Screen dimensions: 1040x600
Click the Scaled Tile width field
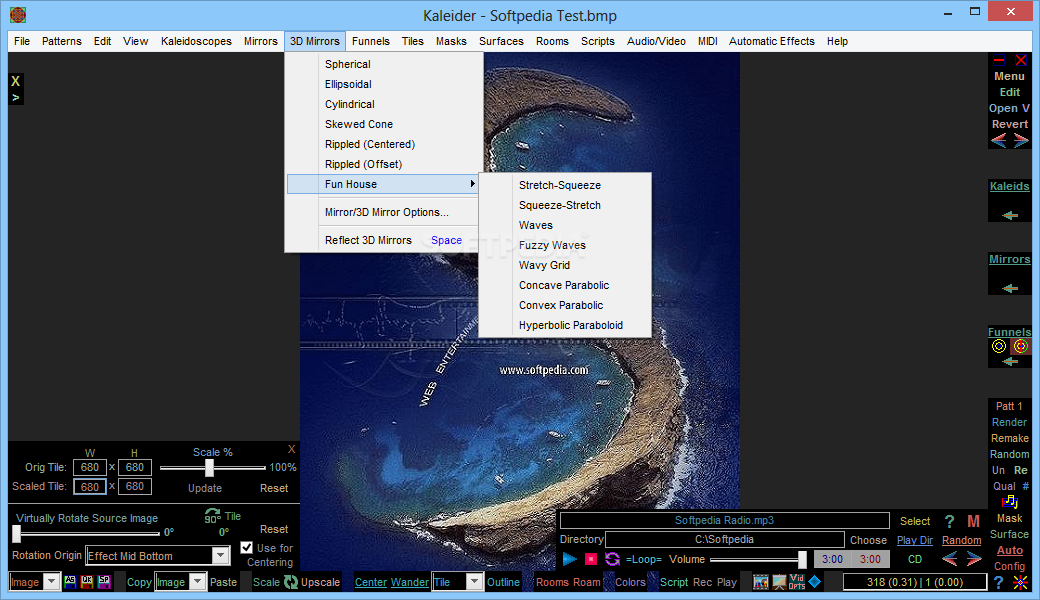pos(90,487)
